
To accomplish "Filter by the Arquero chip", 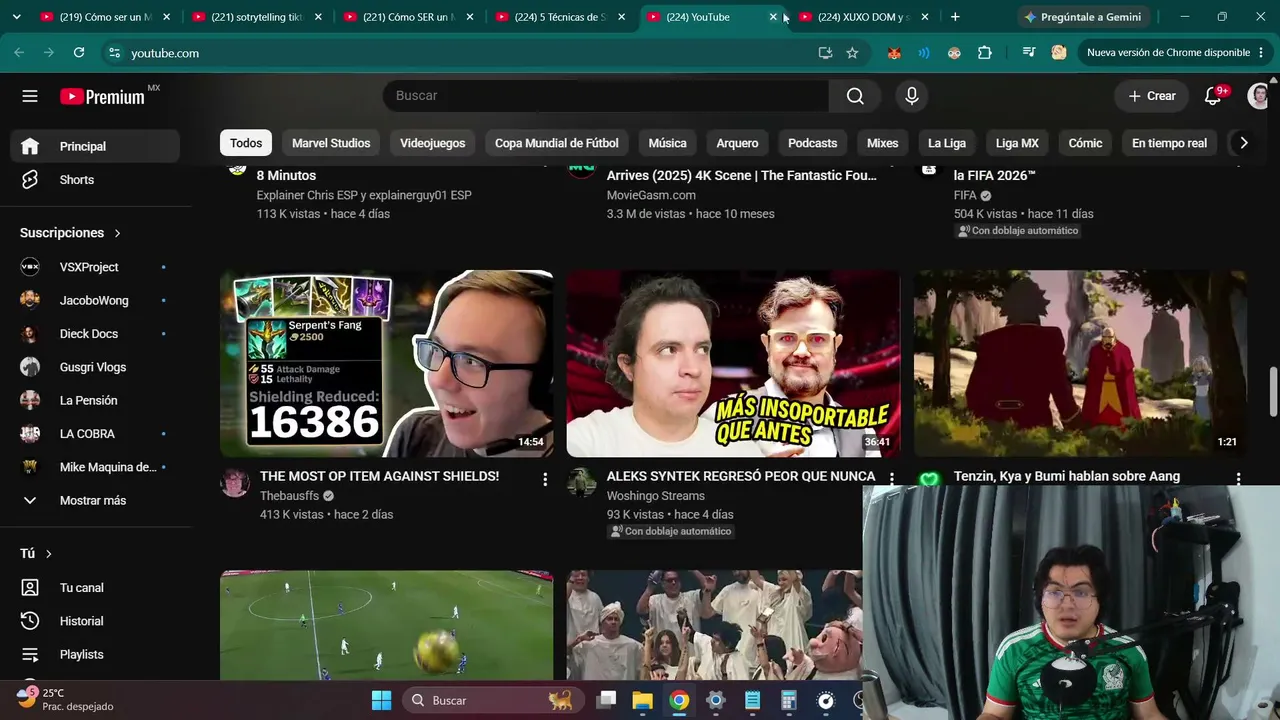I will (x=737, y=143).
